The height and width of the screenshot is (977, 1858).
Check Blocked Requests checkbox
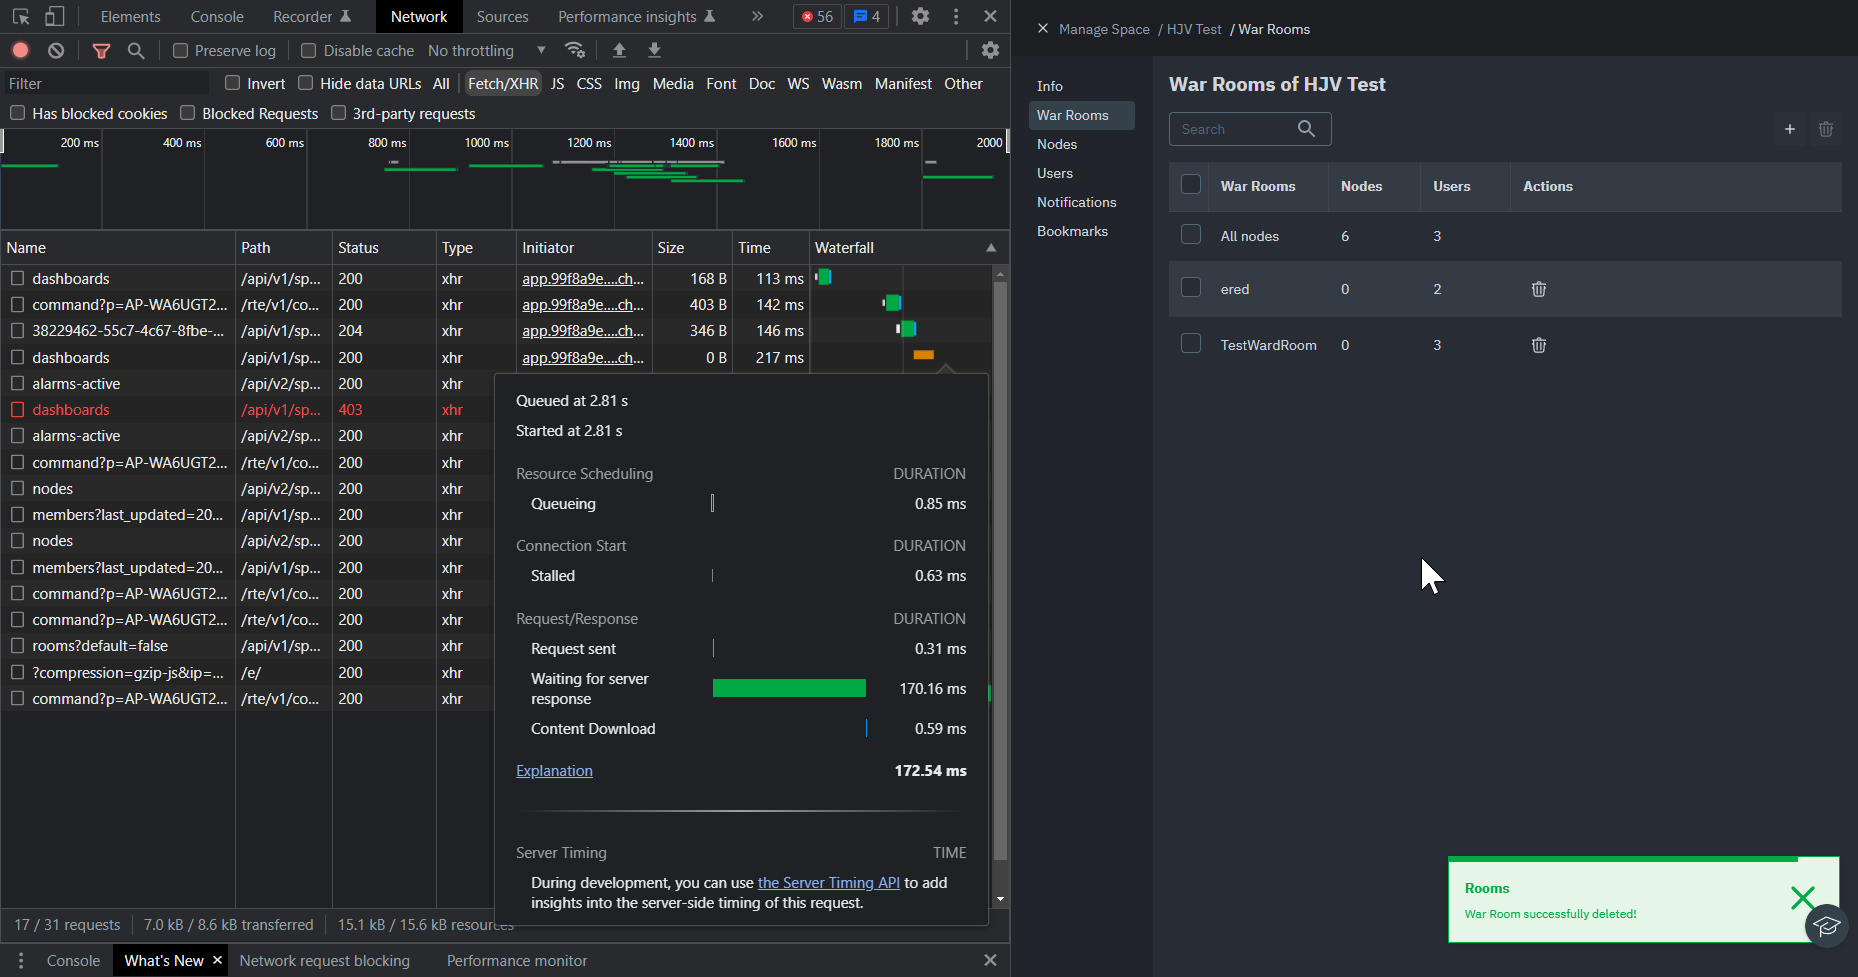coord(188,113)
